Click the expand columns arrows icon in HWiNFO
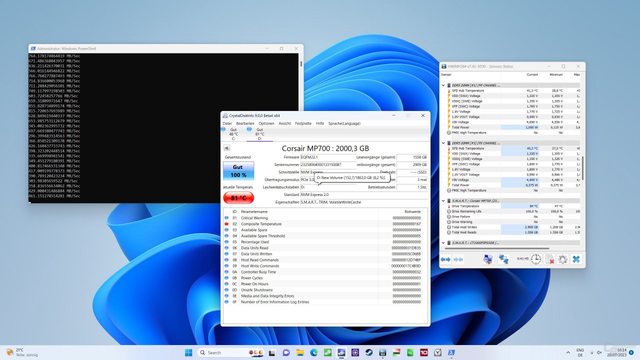The width and height of the screenshot is (640, 360). [x=445, y=259]
